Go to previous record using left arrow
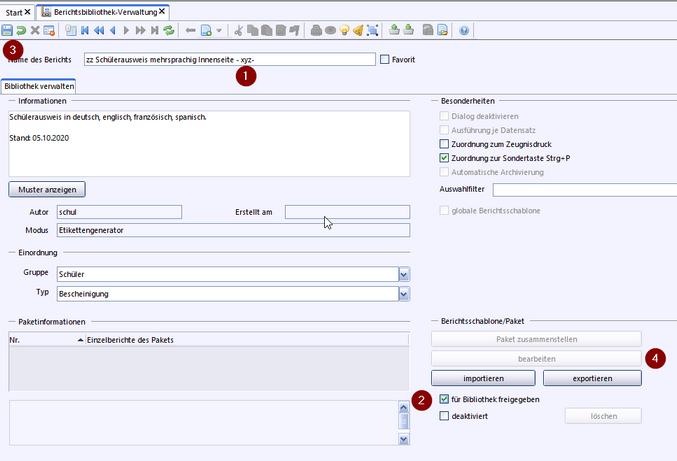677x461 pixels. (x=112, y=31)
